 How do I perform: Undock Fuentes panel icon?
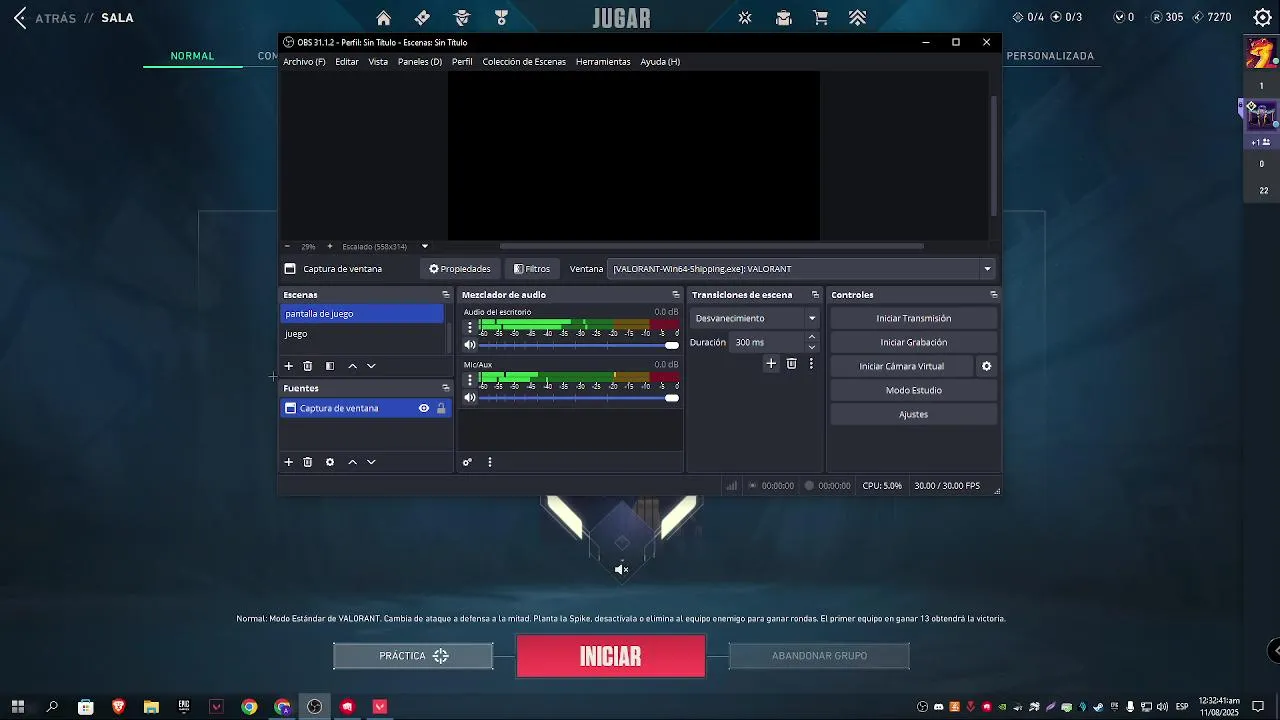(446, 388)
